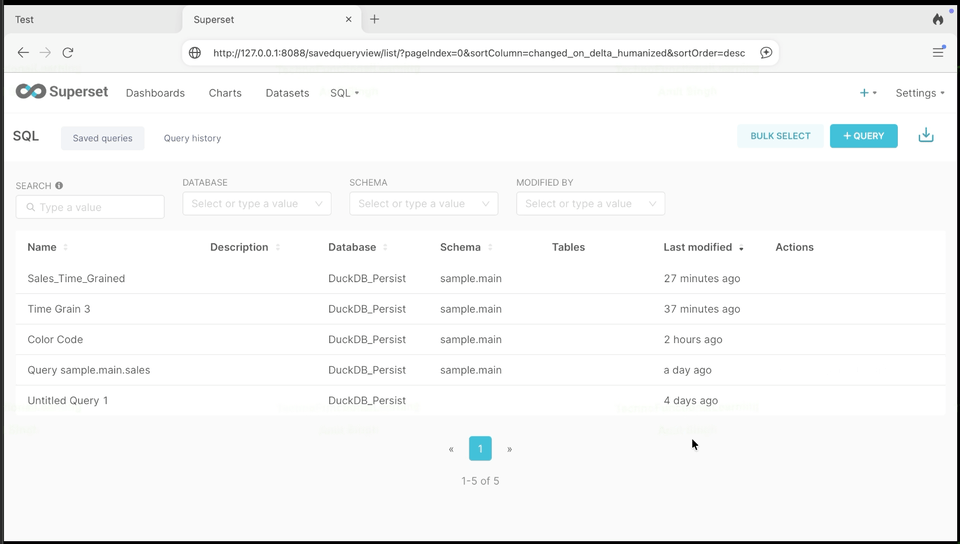The image size is (960, 544).
Task: Open the Schema filter dropdown
Action: 424,204
